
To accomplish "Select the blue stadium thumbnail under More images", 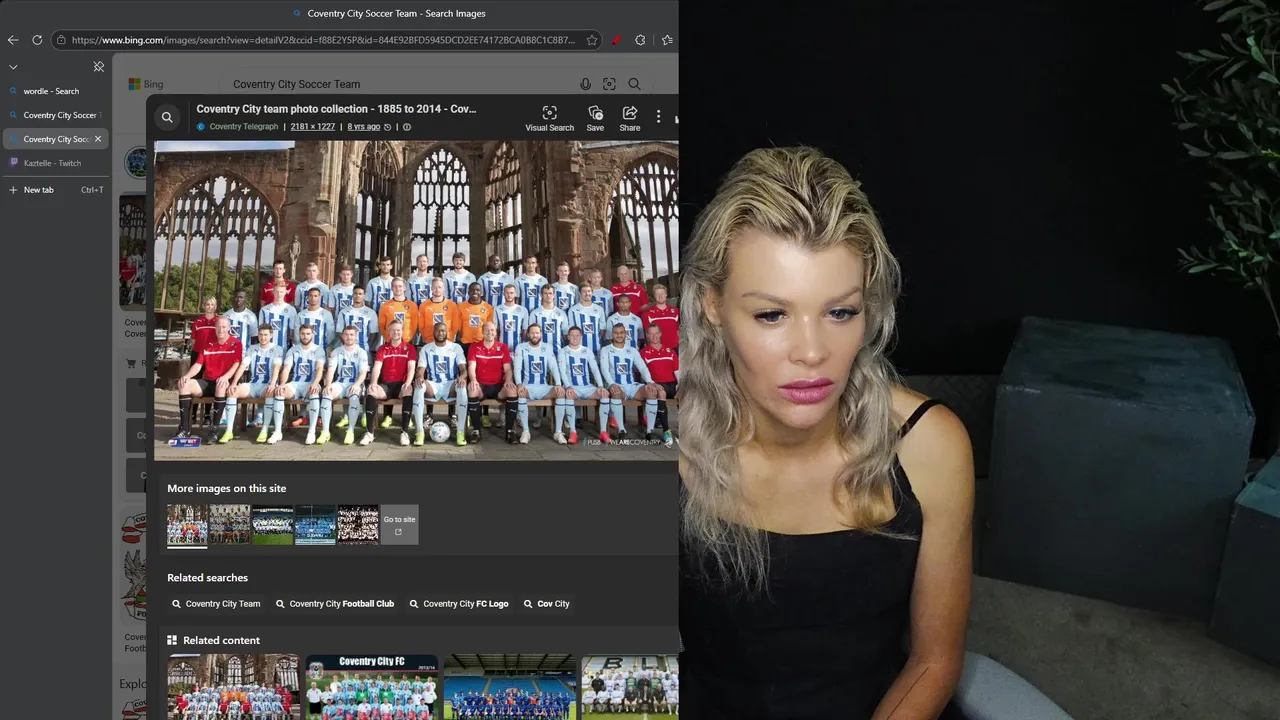I will [x=315, y=524].
